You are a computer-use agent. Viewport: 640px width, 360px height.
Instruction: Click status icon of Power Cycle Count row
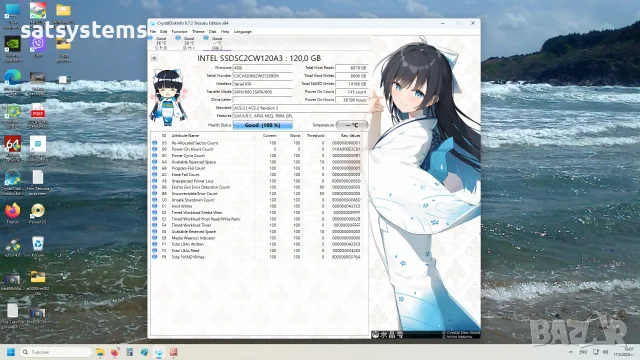(x=155, y=156)
